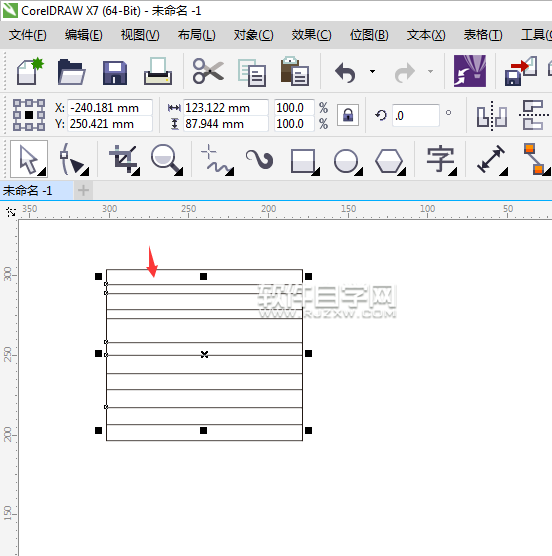
Task: Click the rotation angle input field
Action: coord(416,116)
